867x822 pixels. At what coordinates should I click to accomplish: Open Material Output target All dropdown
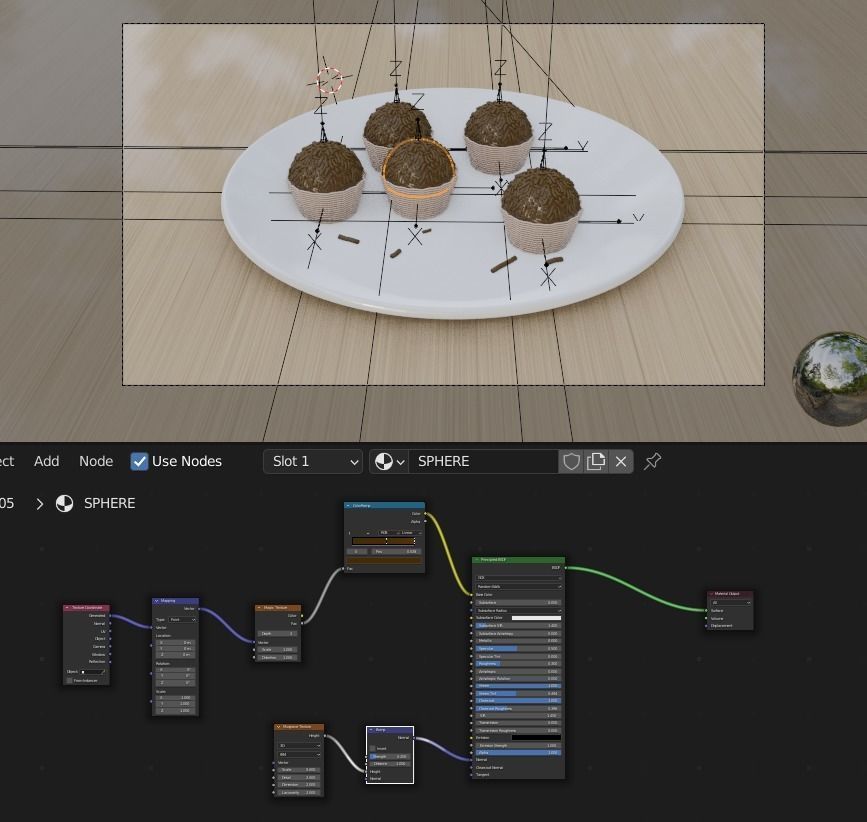click(731, 603)
